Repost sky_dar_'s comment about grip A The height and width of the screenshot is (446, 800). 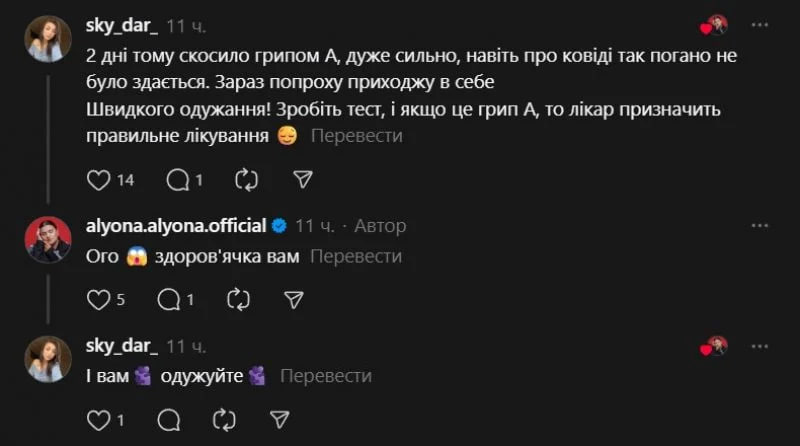coord(246,180)
